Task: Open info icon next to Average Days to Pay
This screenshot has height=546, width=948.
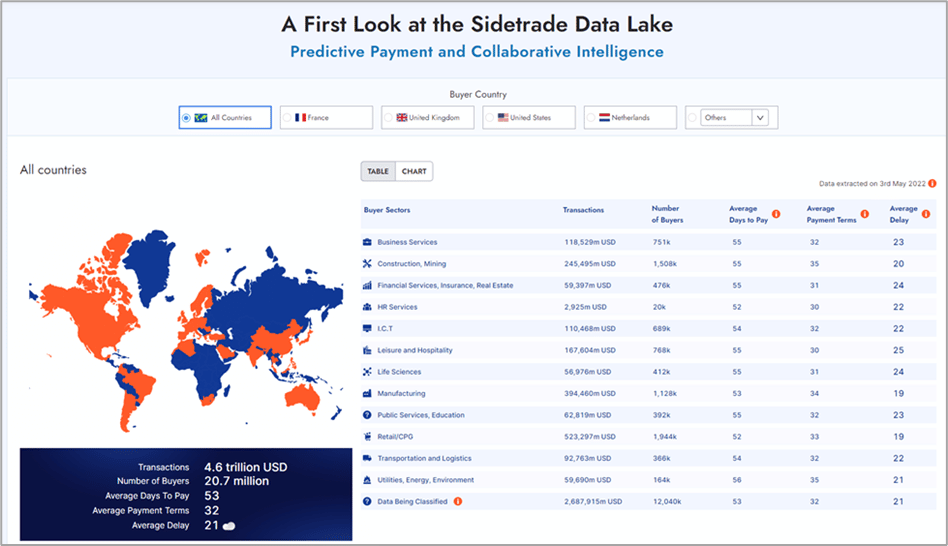Action: [776, 214]
